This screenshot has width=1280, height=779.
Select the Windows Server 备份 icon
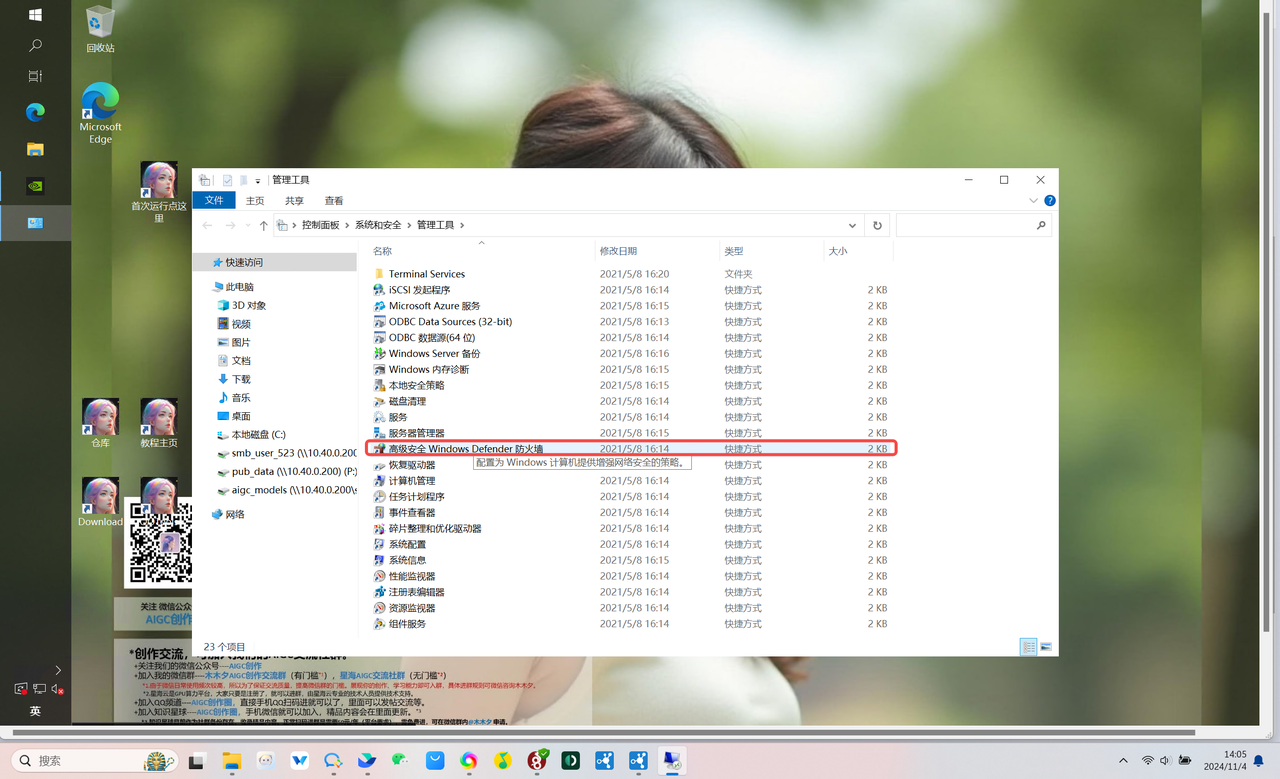coord(379,353)
